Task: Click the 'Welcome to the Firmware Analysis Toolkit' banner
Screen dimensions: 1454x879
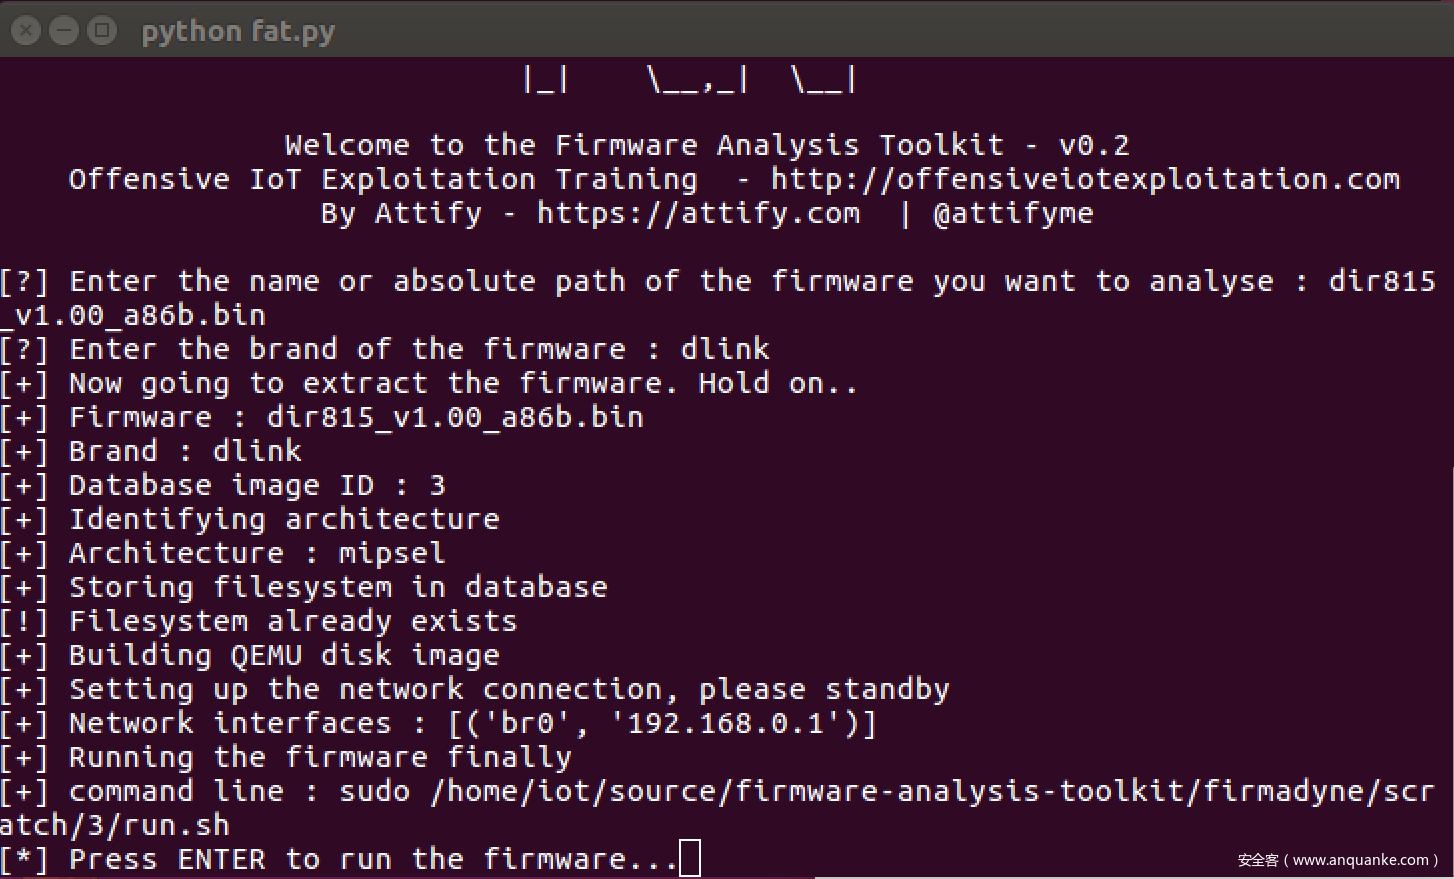Action: (x=706, y=145)
